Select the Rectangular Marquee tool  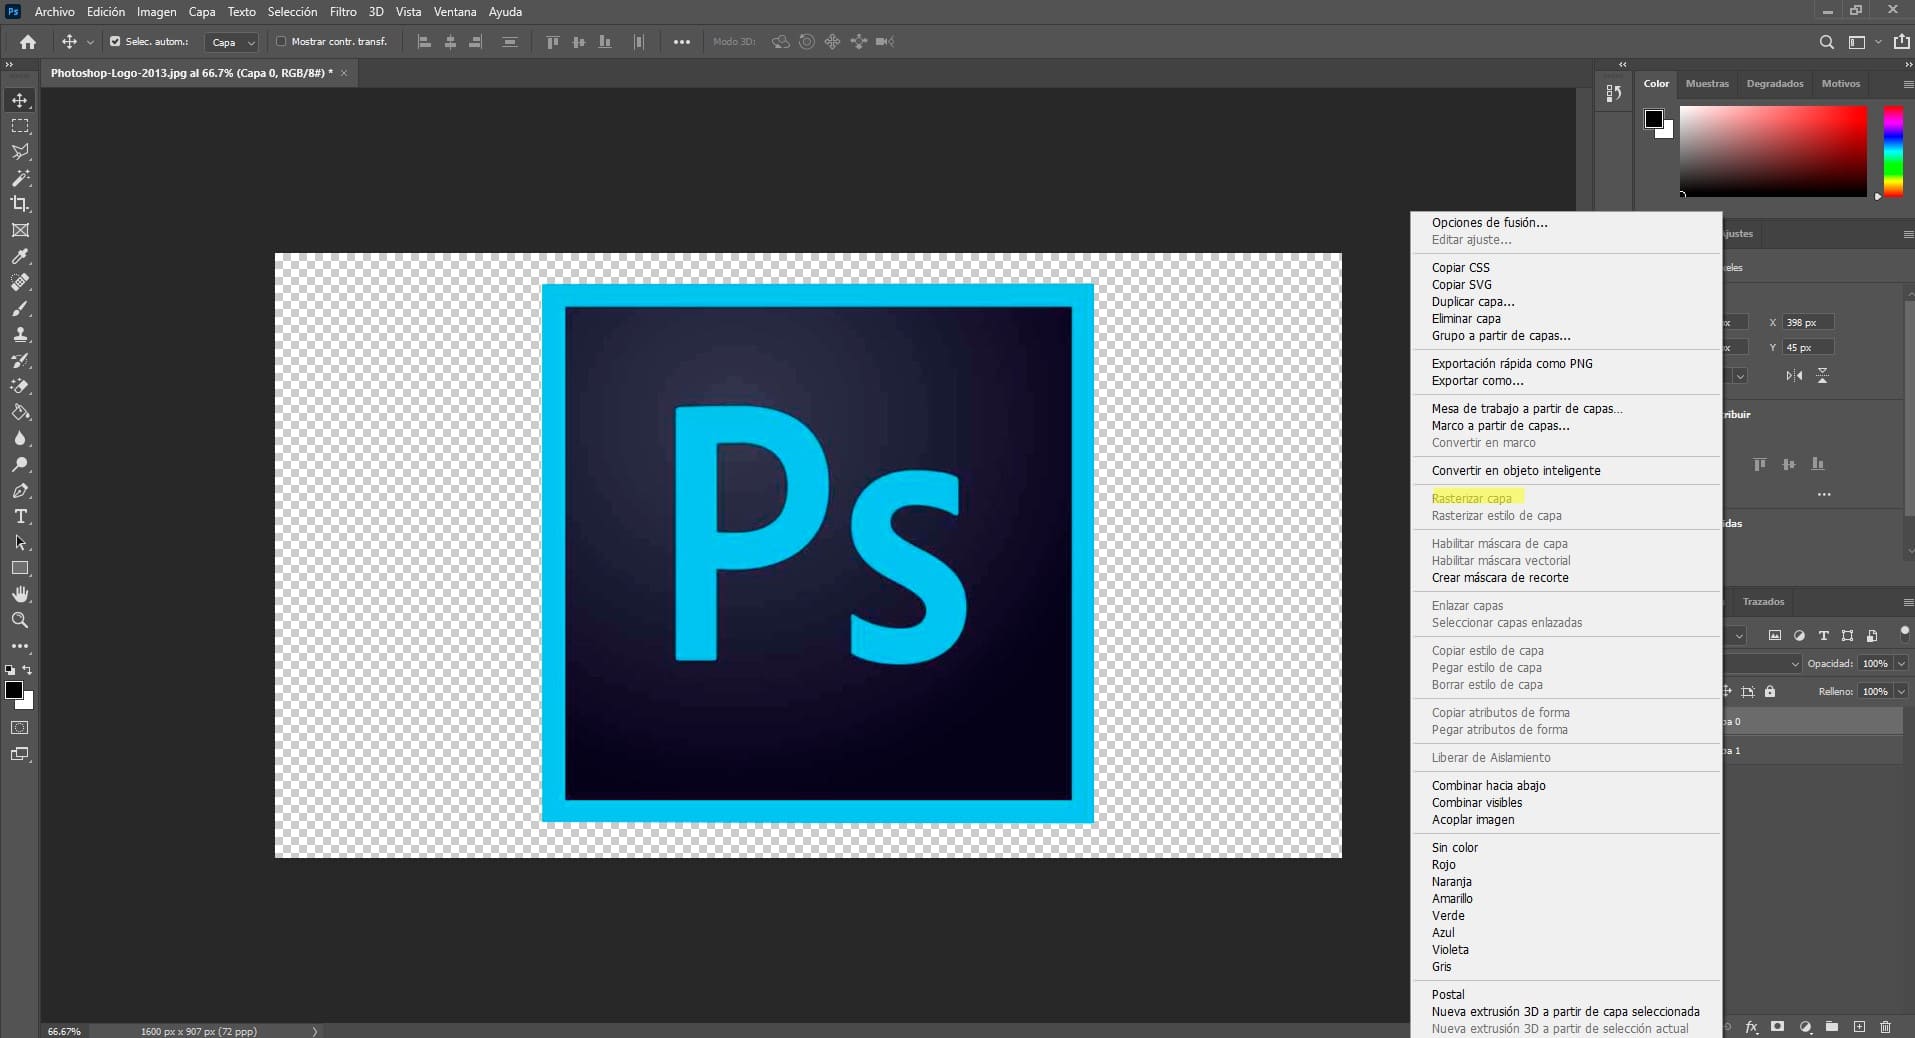[20, 126]
